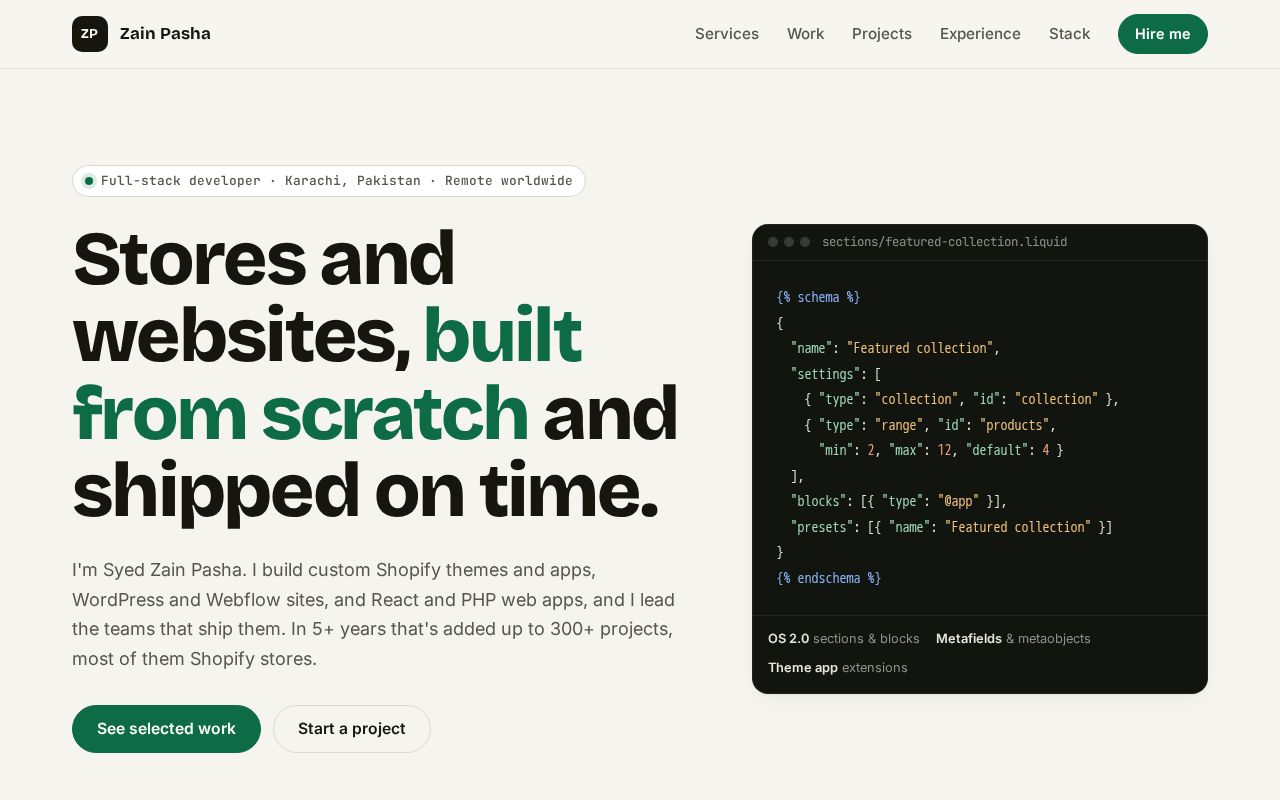
Task: Click the '"blocks"' code line
Action: point(898,501)
